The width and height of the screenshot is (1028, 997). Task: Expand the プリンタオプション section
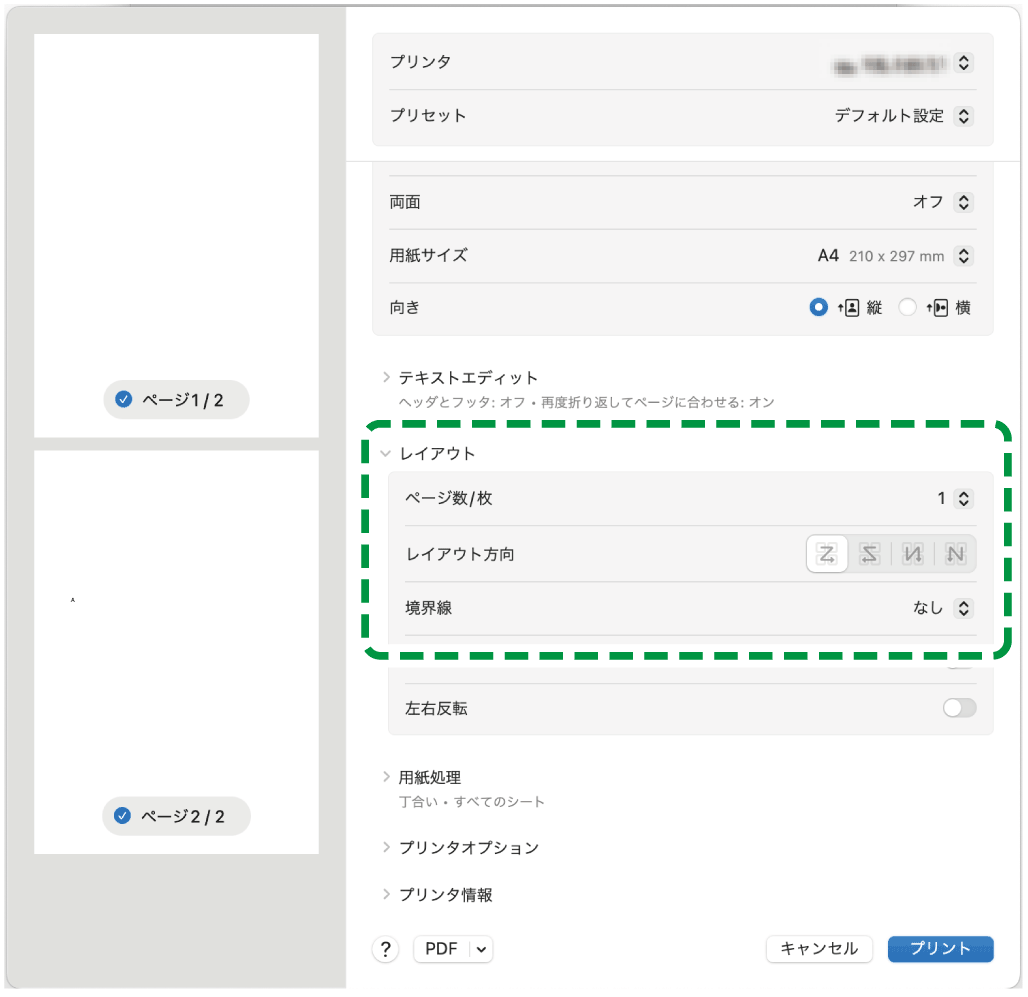point(386,847)
